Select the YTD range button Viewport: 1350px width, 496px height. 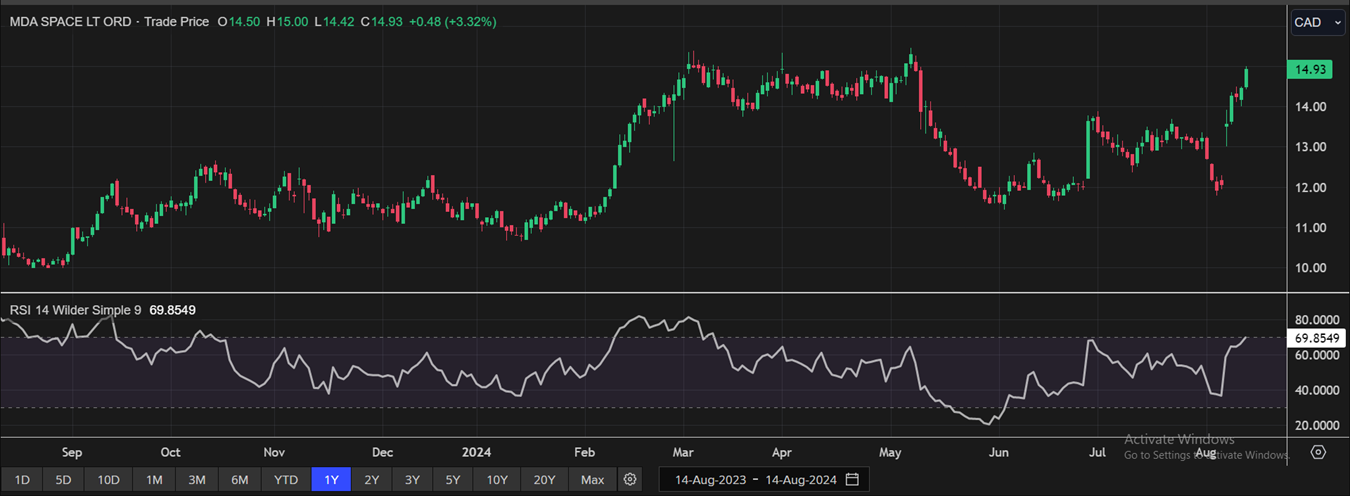pyautogui.click(x=285, y=480)
